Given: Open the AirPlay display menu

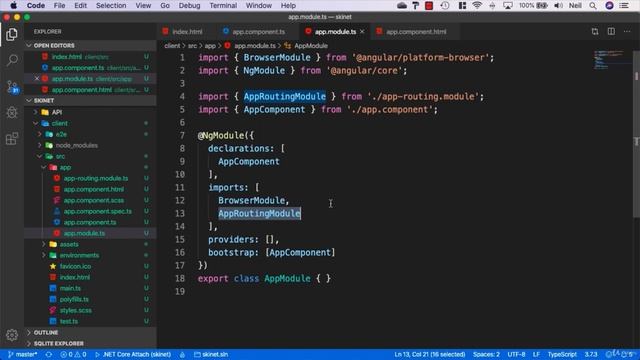Looking at the screenshot, I should [x=508, y=5].
